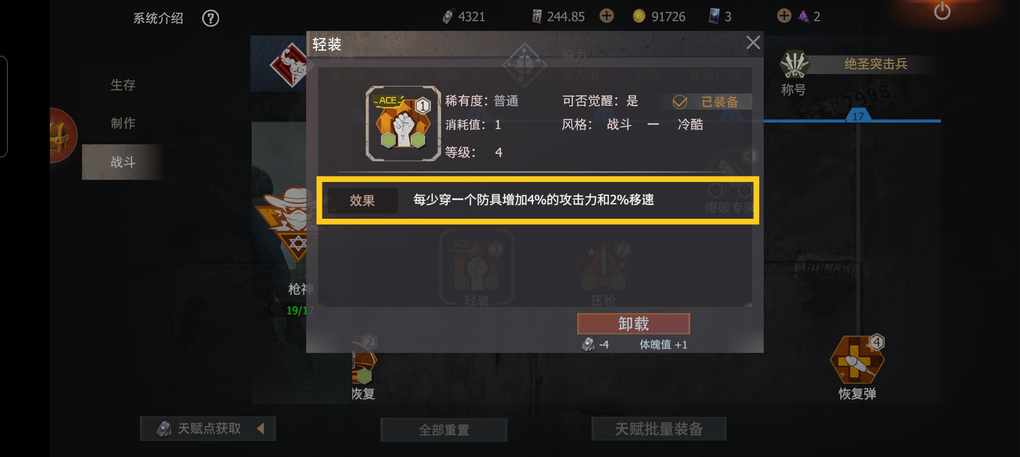Tap the blue card icon beside 3
The height and width of the screenshot is (457, 1020).
click(x=715, y=16)
